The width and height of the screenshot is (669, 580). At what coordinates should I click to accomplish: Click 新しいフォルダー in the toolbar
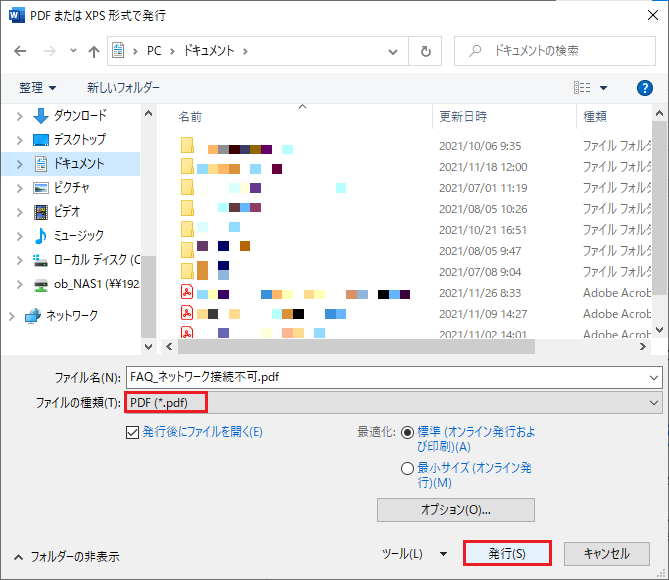pyautogui.click(x=121, y=88)
